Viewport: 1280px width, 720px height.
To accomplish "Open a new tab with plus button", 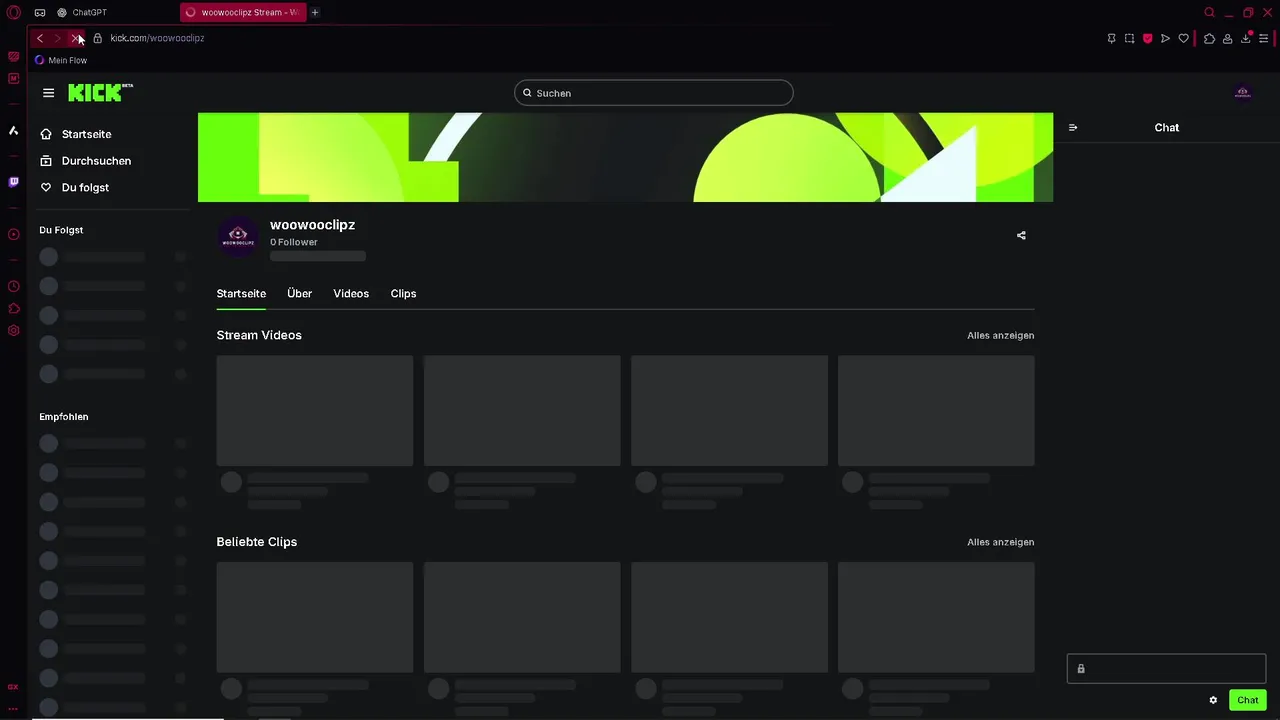I will click(x=315, y=13).
